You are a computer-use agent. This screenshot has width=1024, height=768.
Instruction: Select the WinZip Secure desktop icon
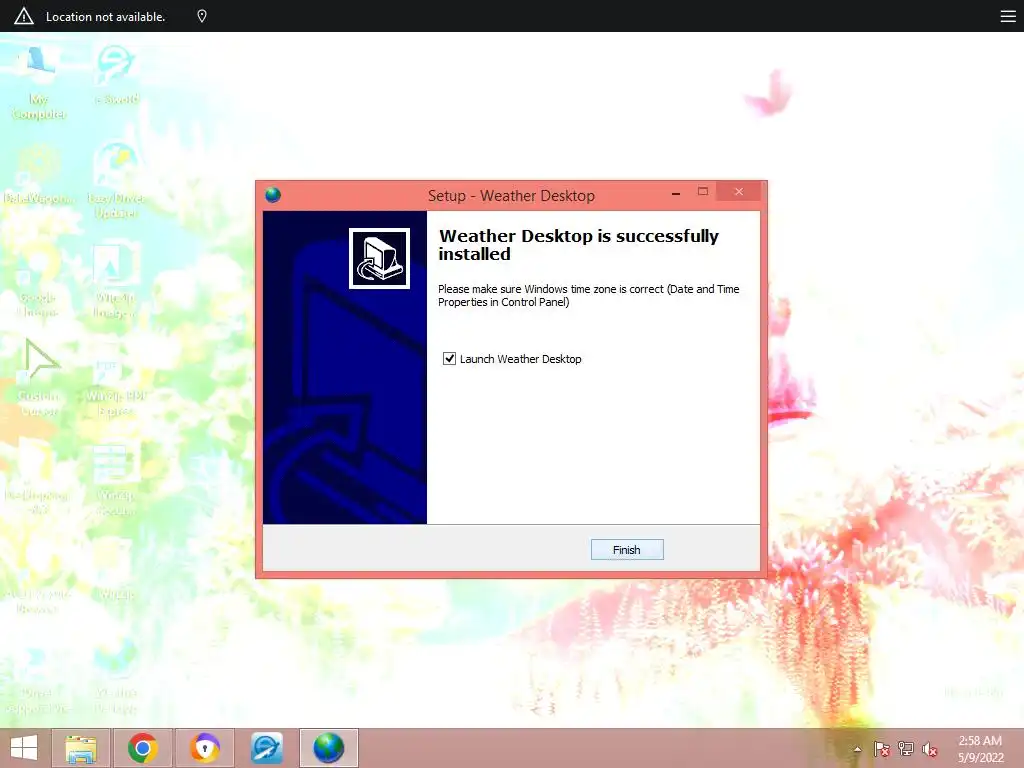coord(115,480)
